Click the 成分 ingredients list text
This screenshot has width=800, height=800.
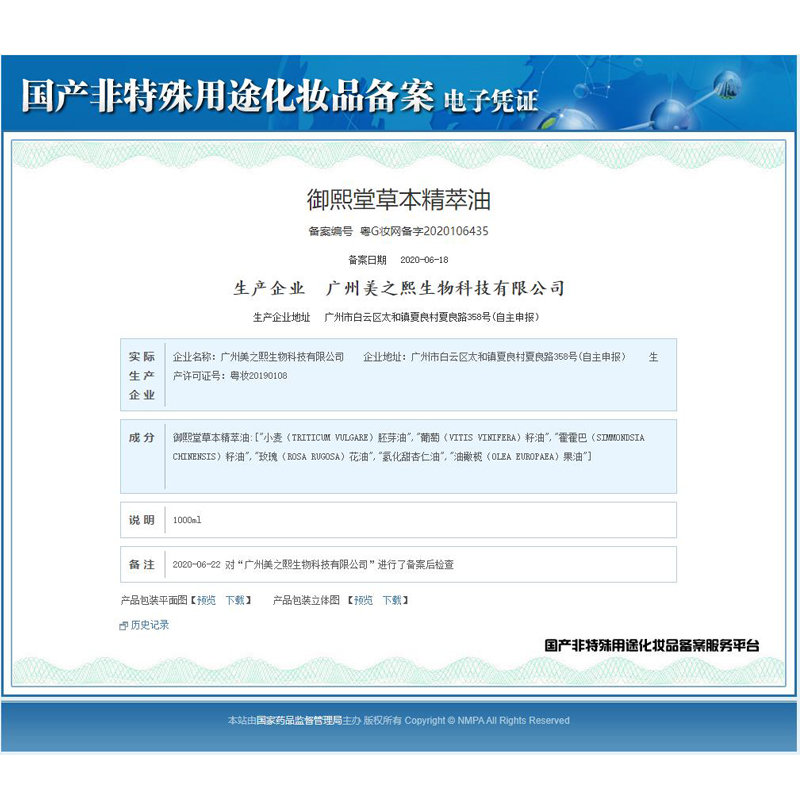tap(408, 447)
